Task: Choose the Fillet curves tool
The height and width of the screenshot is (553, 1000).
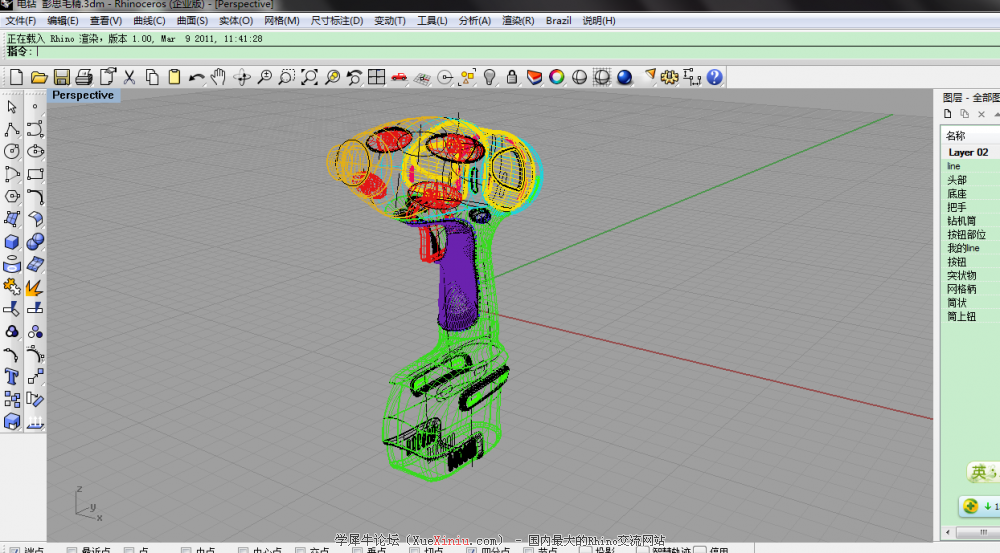Action: (x=35, y=196)
